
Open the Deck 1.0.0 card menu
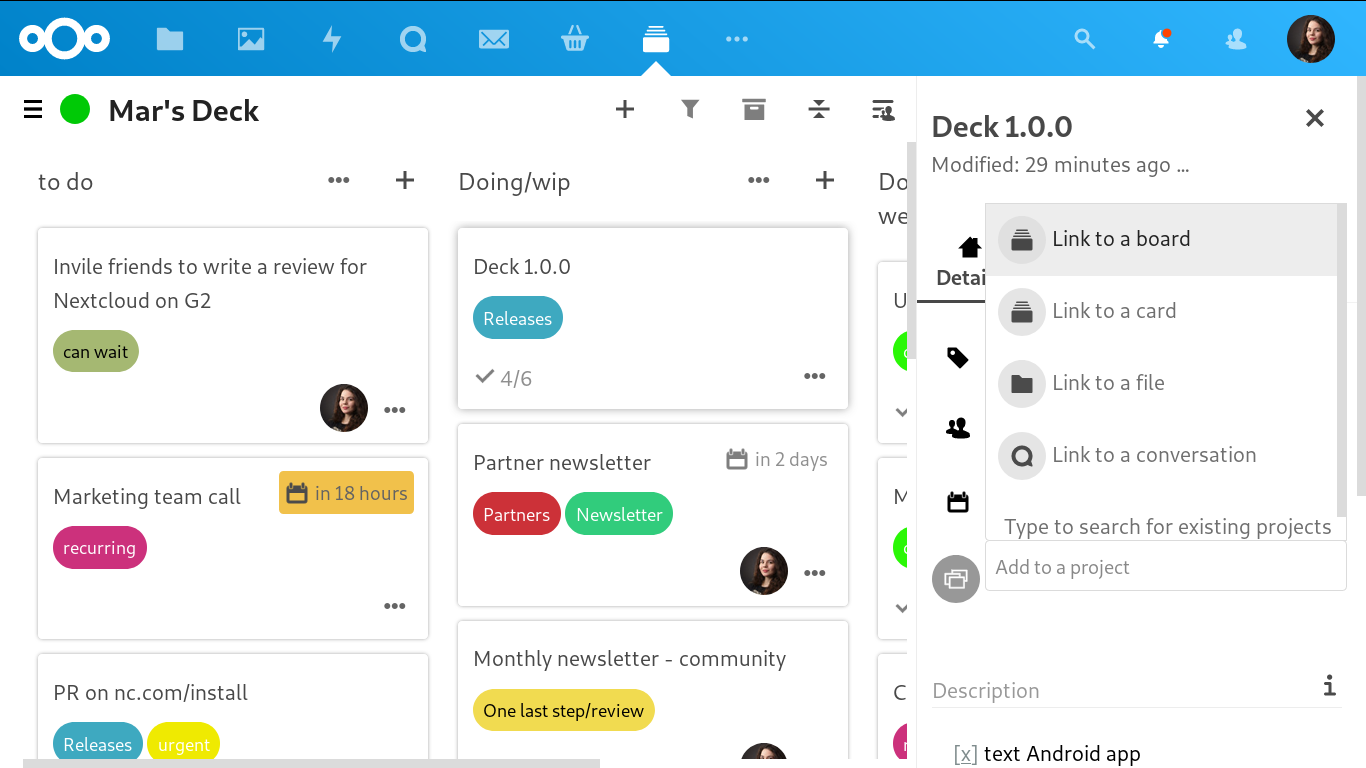(815, 376)
